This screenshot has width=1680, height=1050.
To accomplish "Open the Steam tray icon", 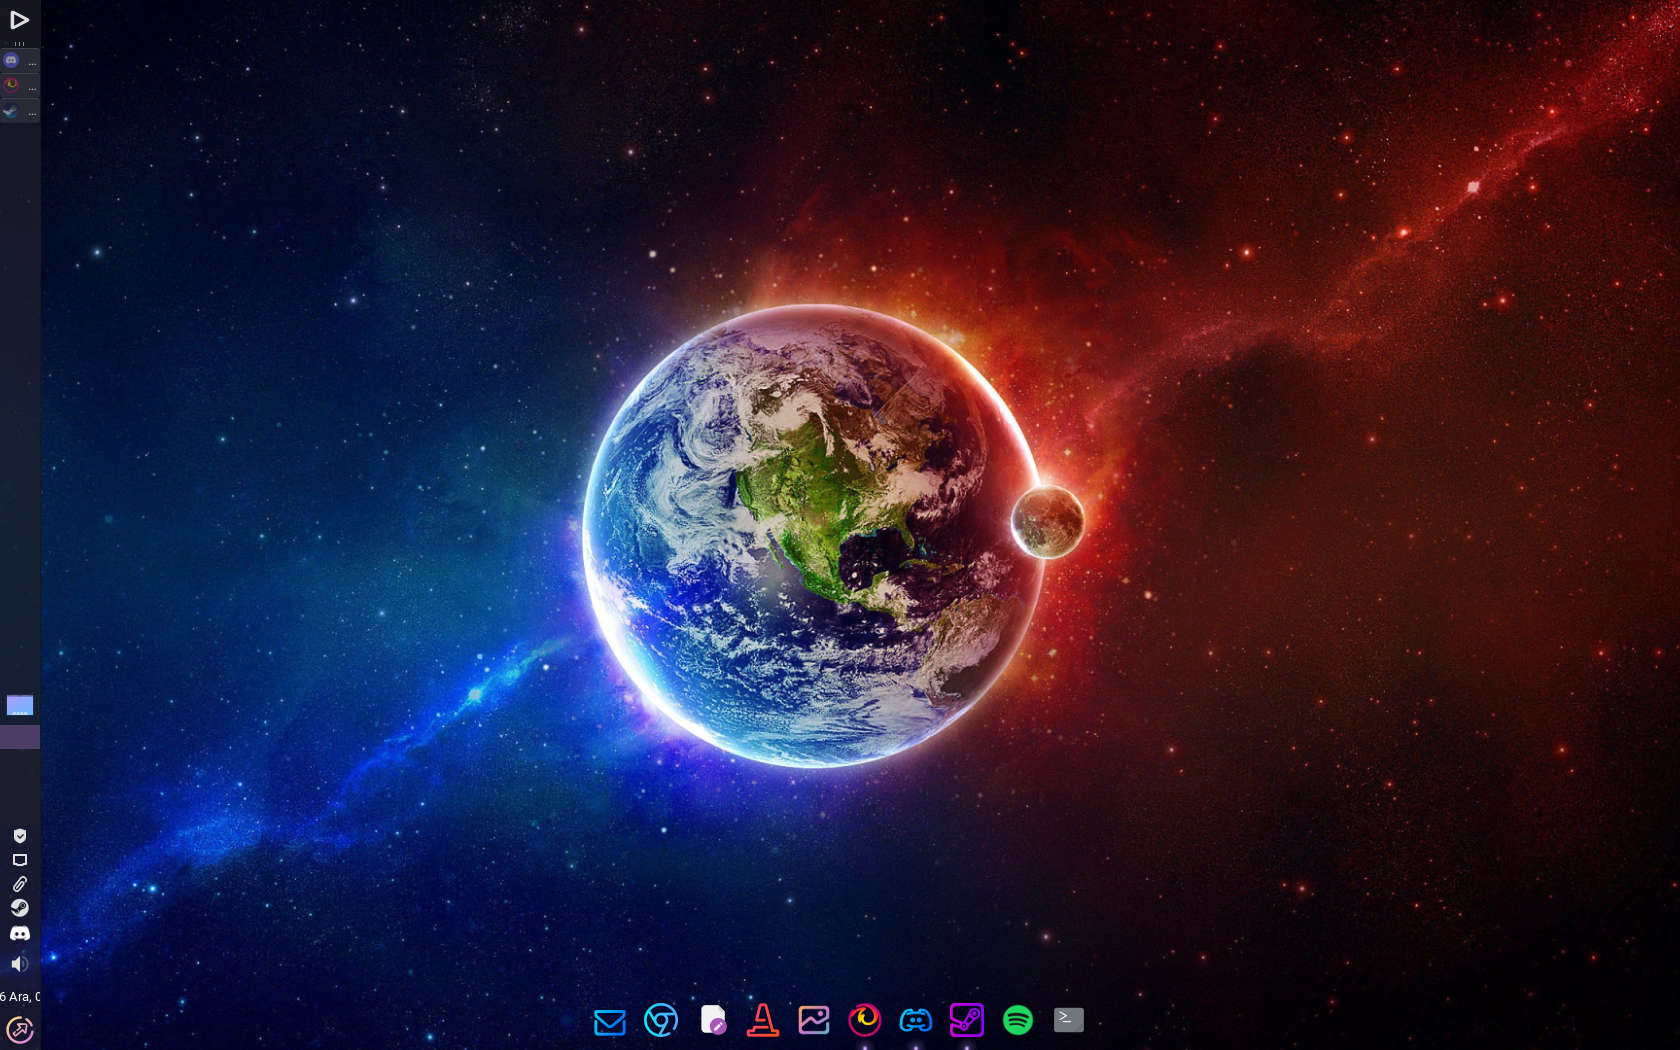I will click(x=19, y=908).
